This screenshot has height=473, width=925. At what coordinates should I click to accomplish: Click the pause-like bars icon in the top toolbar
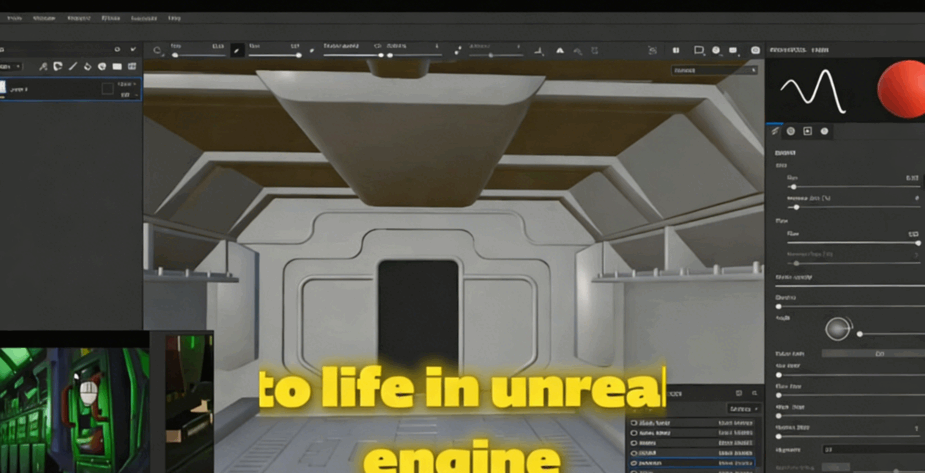[676, 51]
